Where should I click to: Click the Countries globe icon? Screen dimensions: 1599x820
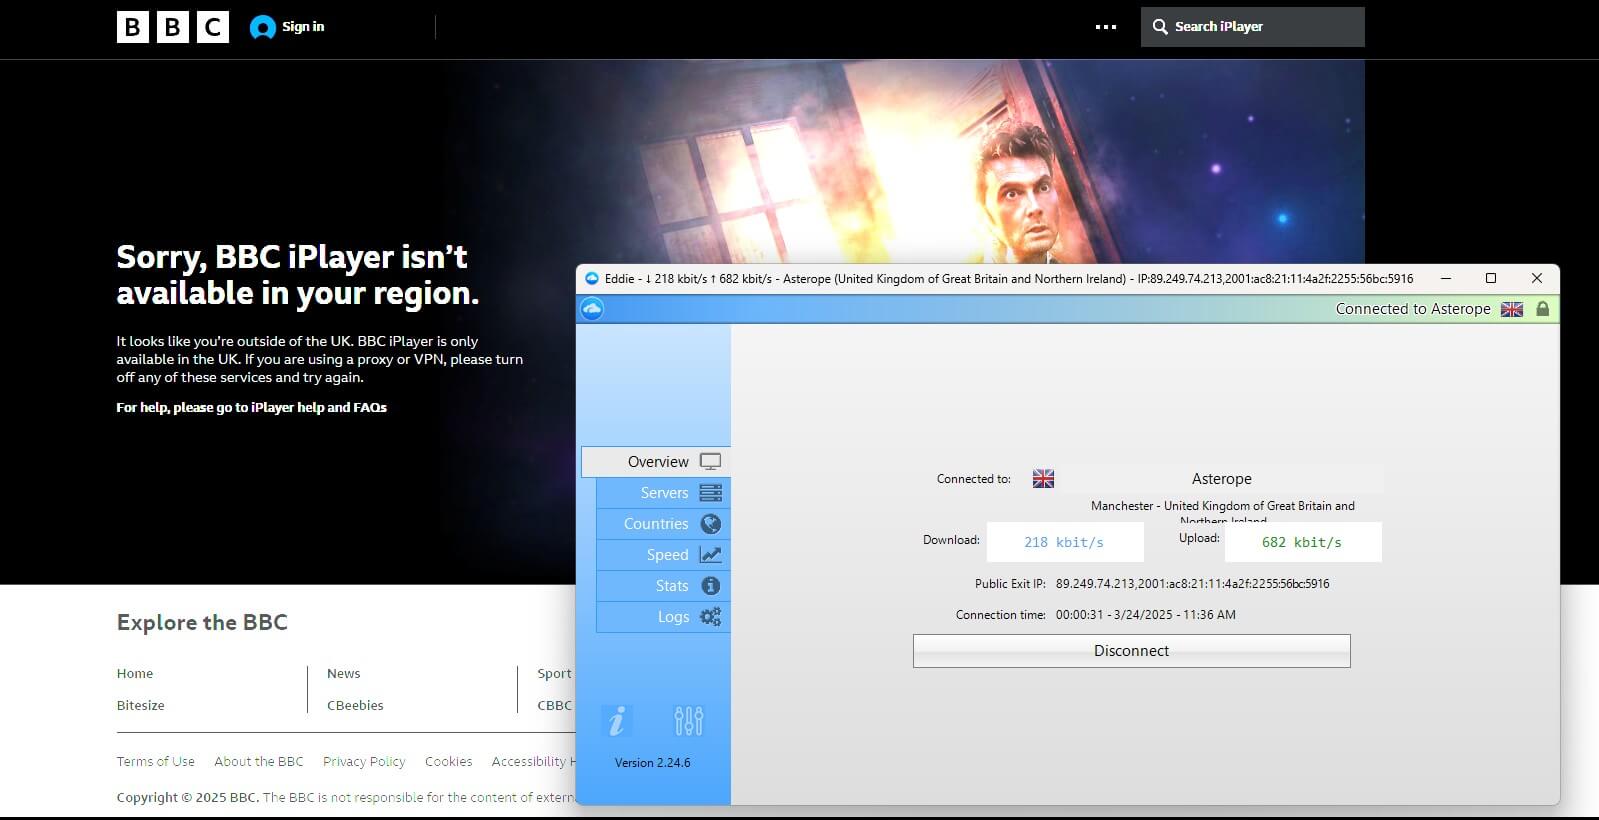711,524
